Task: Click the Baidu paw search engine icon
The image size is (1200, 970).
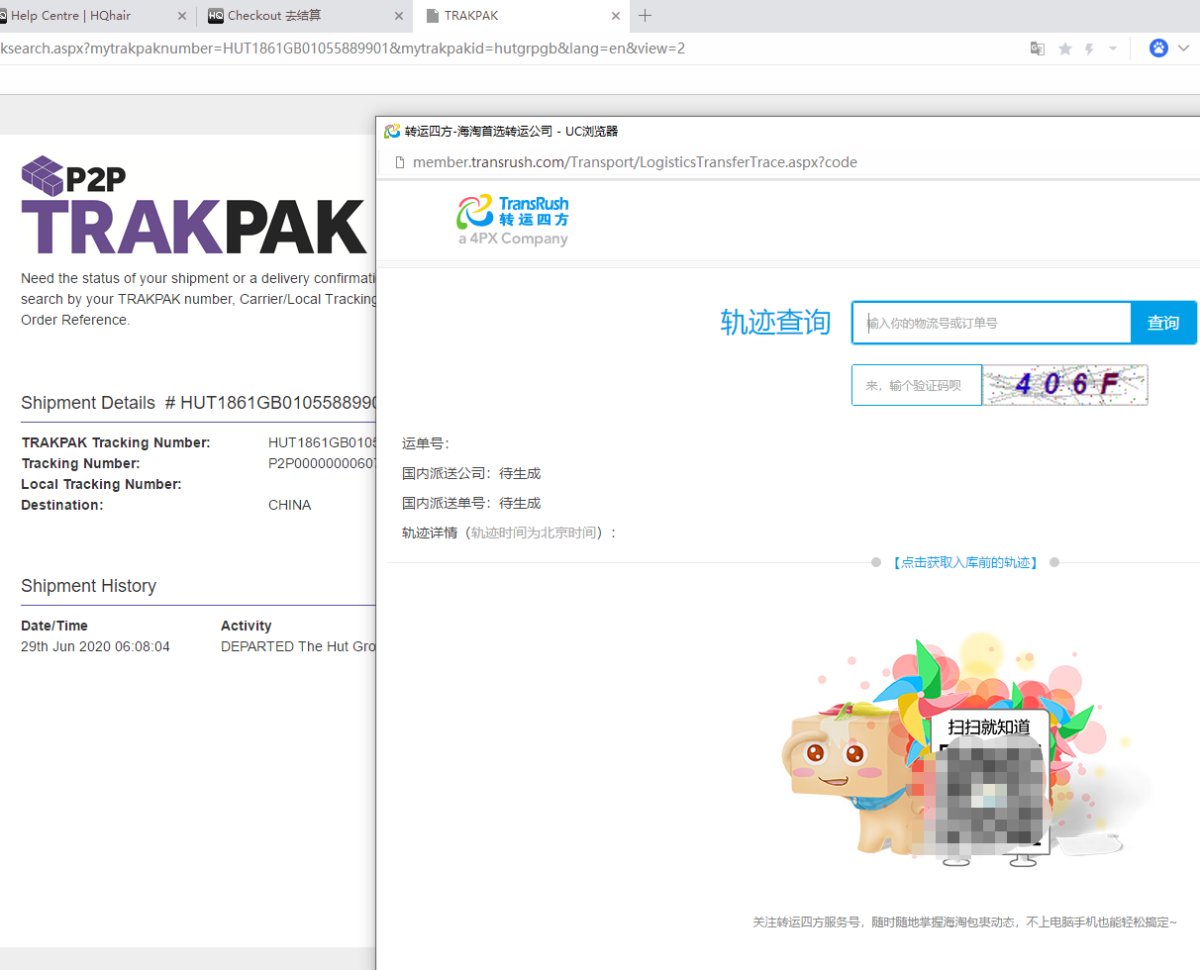Action: click(x=1158, y=48)
